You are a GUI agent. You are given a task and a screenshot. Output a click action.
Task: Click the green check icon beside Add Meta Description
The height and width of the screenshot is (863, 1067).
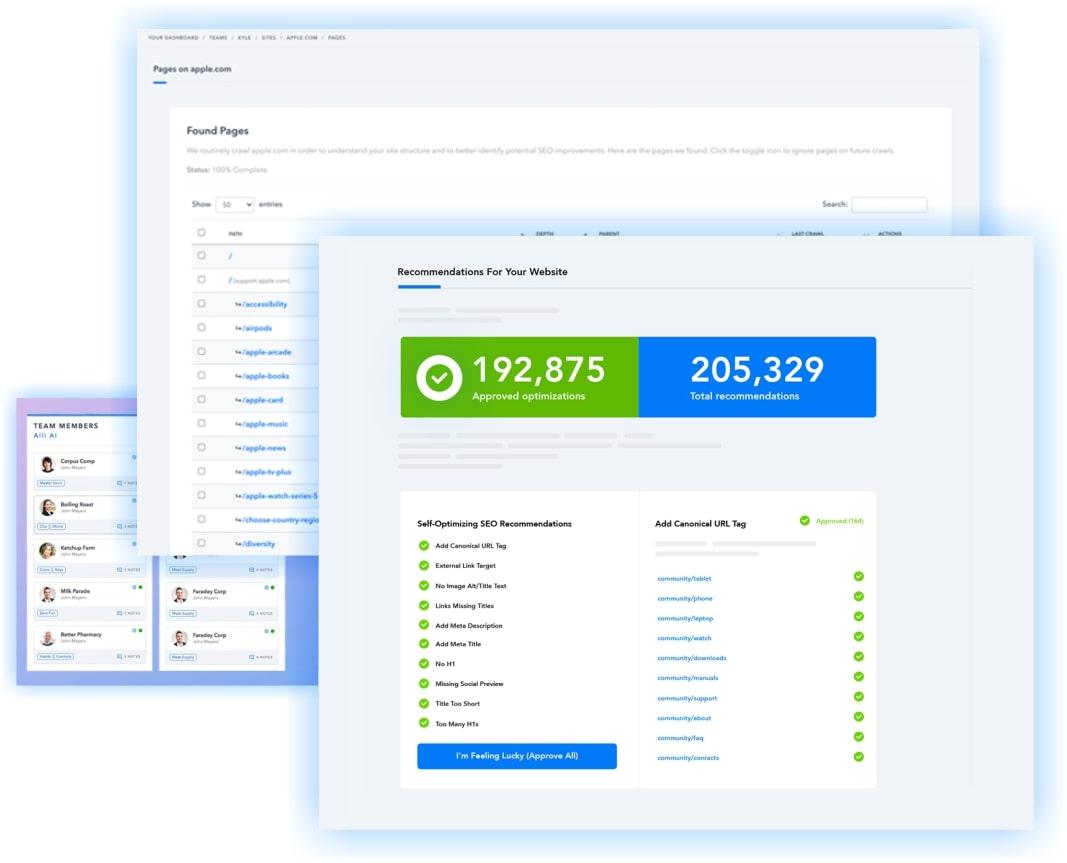tap(424, 625)
